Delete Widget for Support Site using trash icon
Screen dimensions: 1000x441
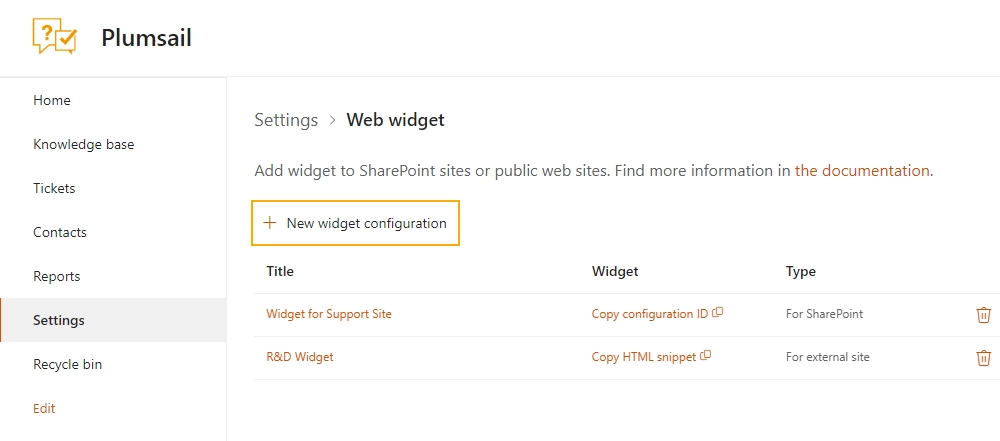tap(983, 315)
